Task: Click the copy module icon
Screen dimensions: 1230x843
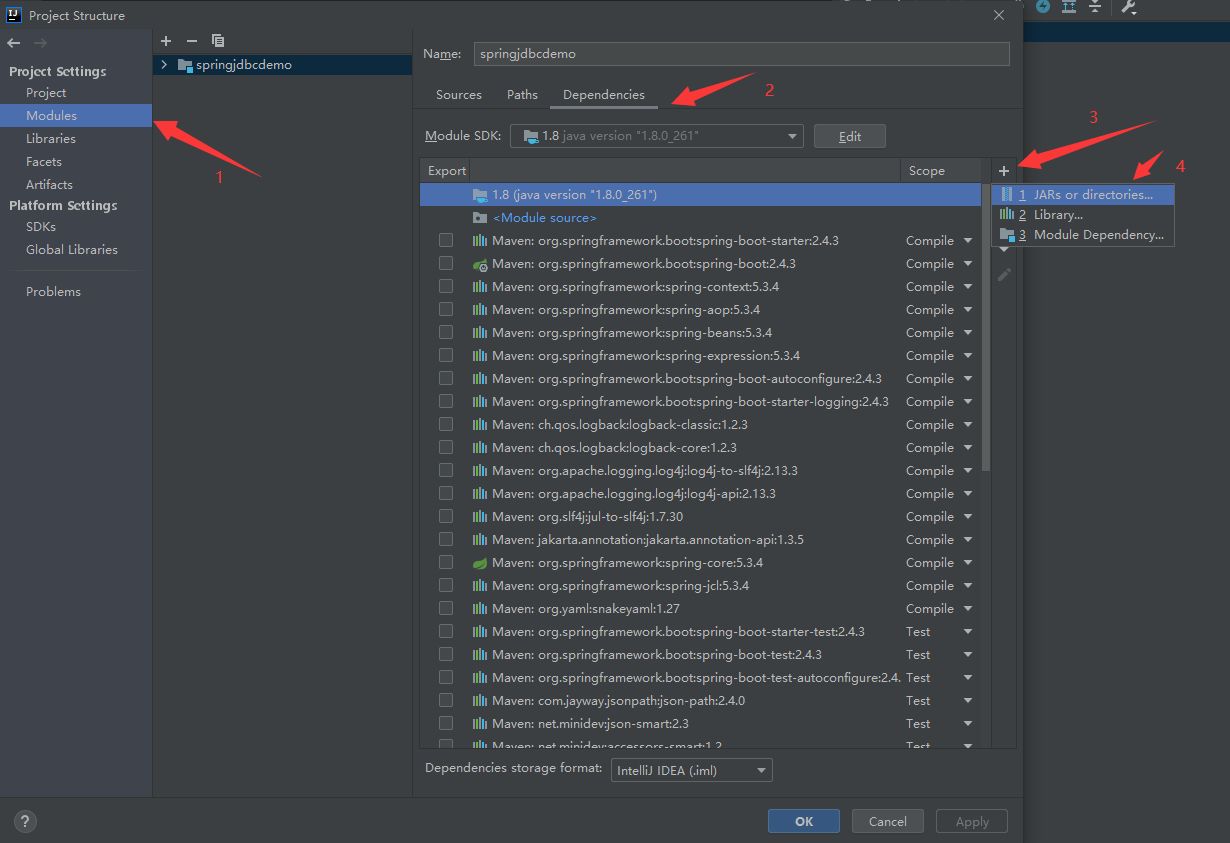Action: (x=218, y=41)
